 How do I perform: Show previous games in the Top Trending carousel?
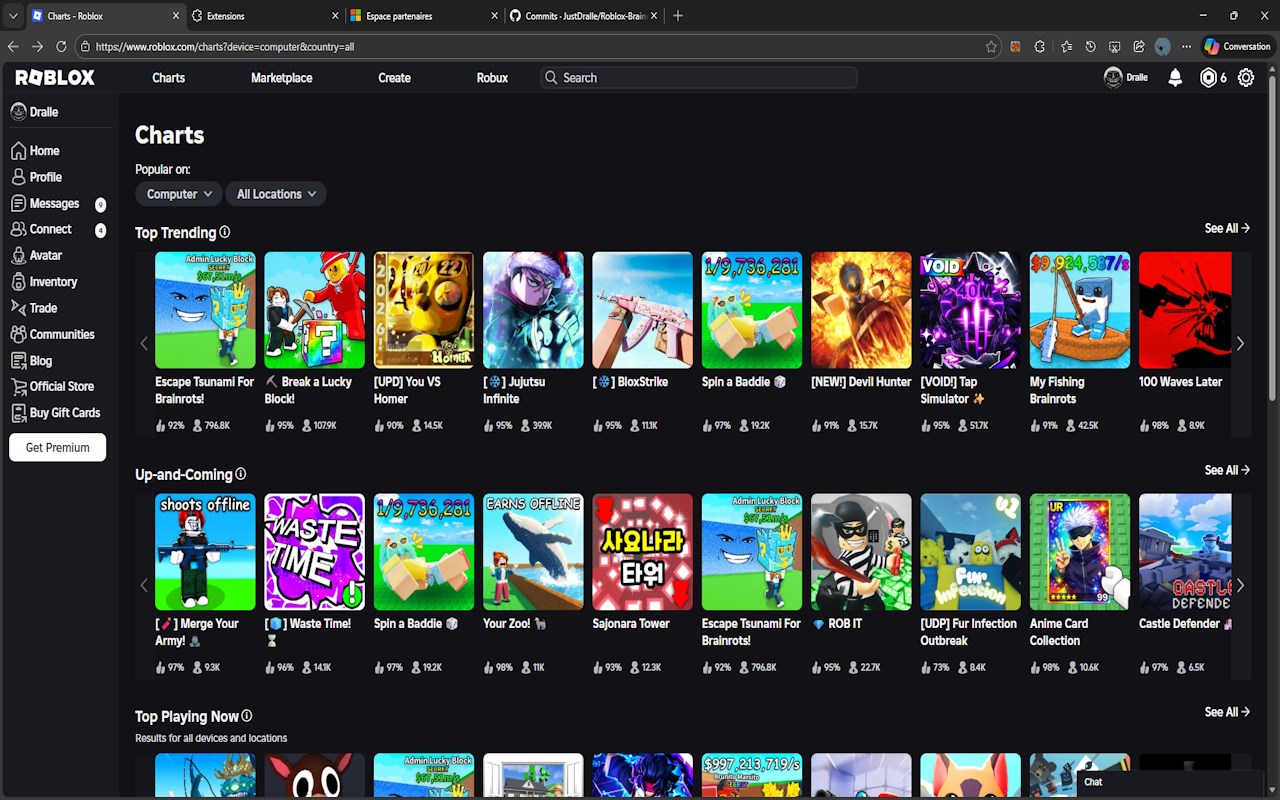point(144,343)
